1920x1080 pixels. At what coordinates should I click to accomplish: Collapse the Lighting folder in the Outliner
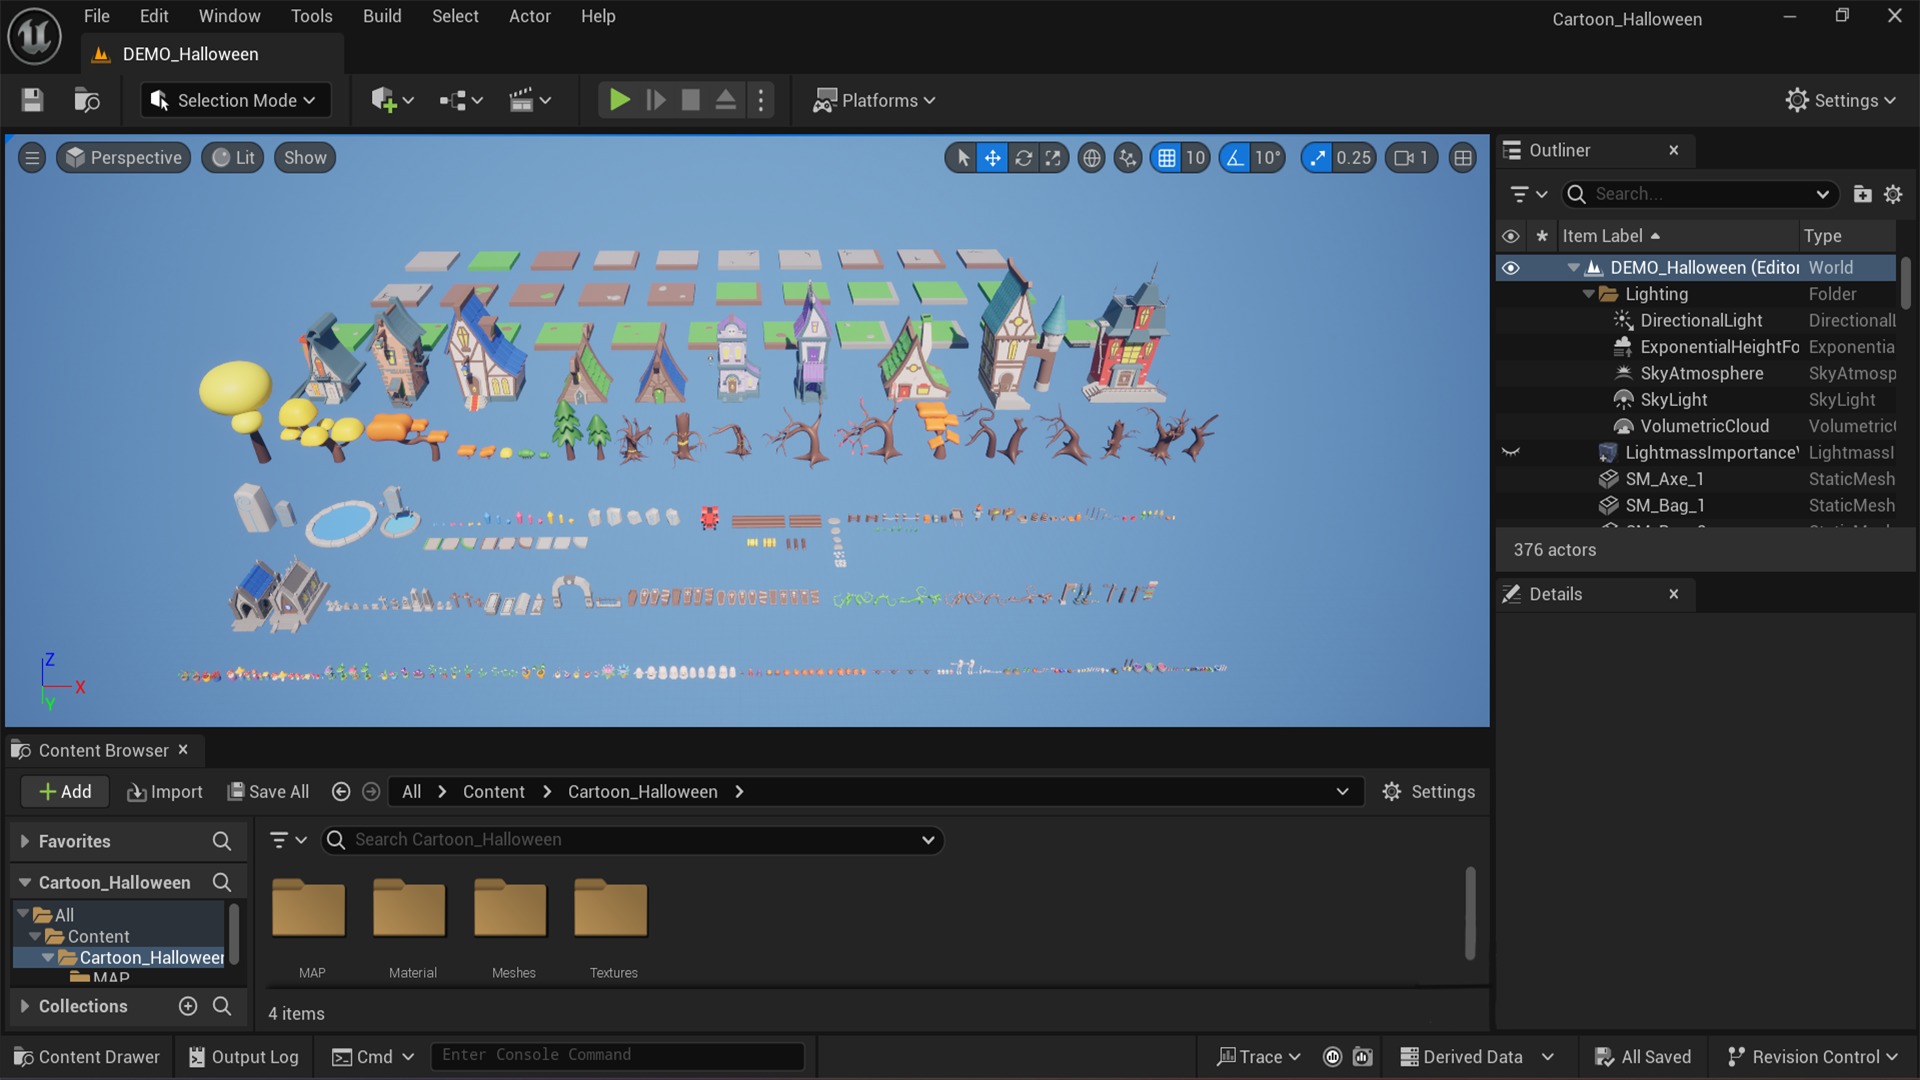pyautogui.click(x=1588, y=294)
